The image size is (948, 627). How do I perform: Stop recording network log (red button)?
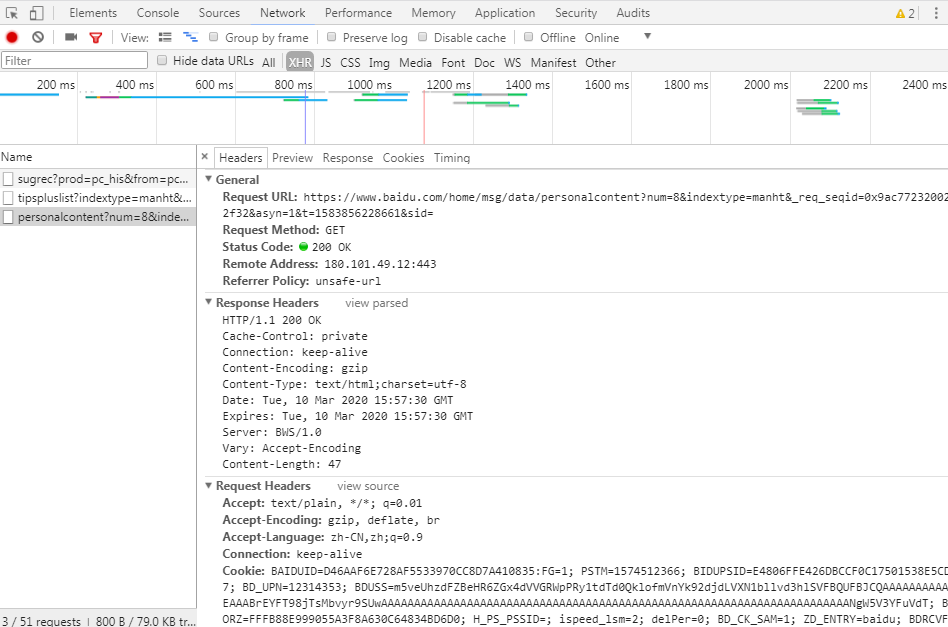[12, 37]
